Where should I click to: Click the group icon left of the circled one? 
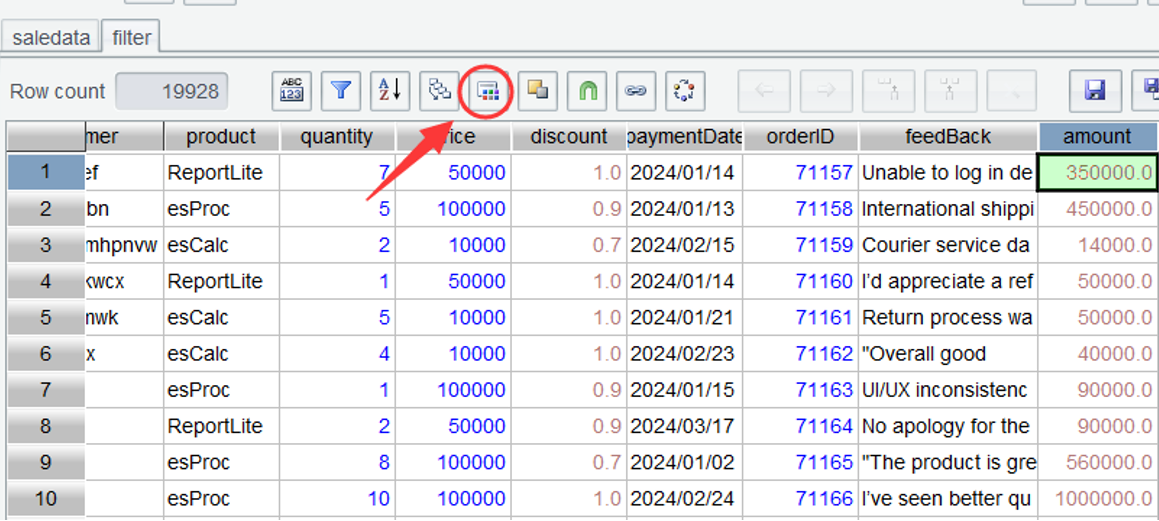[x=439, y=91]
